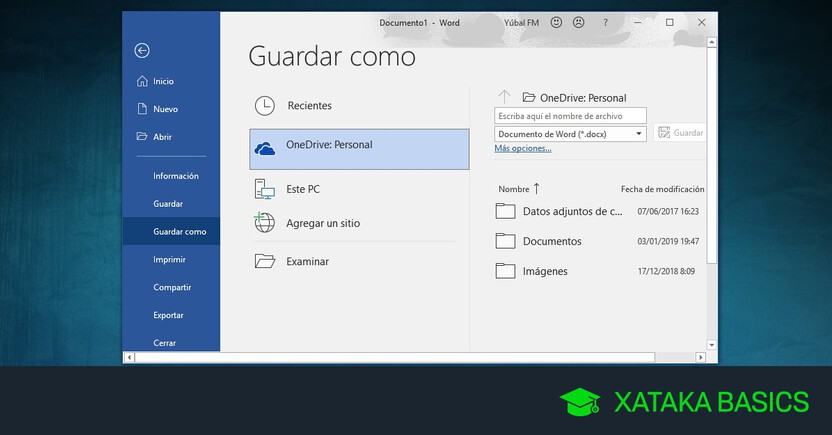
Task: Open the Documentos folder
Action: [551, 241]
